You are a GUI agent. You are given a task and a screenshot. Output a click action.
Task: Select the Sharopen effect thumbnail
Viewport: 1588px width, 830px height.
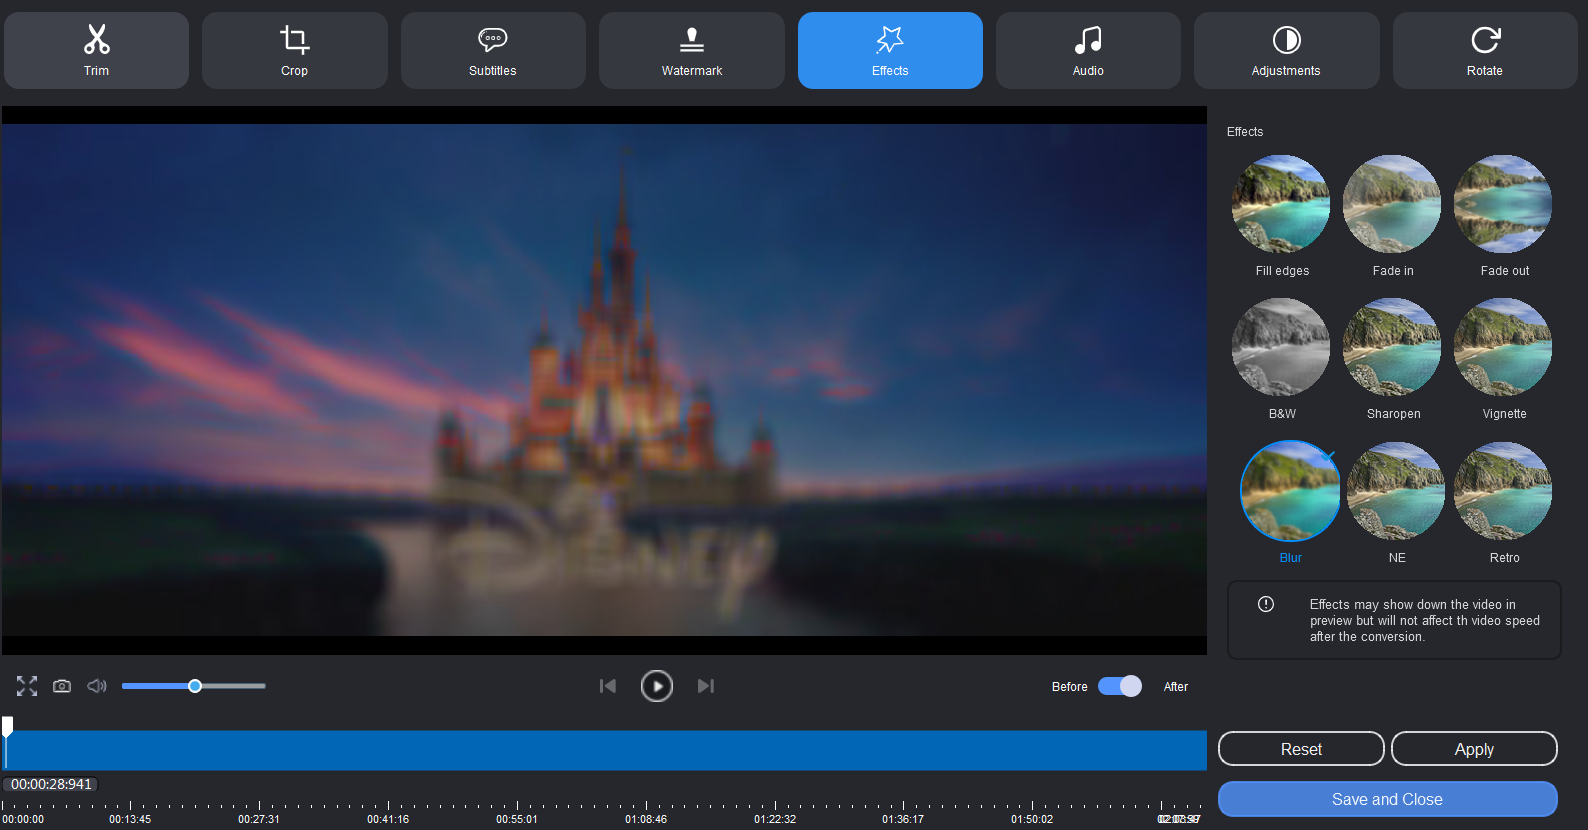(1392, 347)
